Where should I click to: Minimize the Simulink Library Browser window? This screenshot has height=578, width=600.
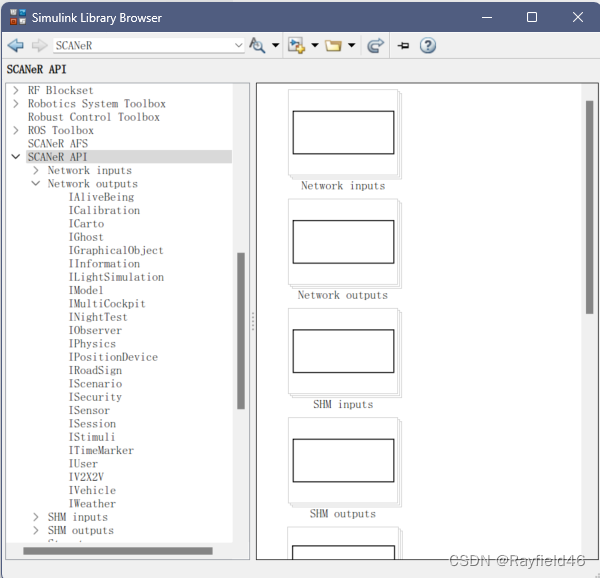pyautogui.click(x=487, y=17)
